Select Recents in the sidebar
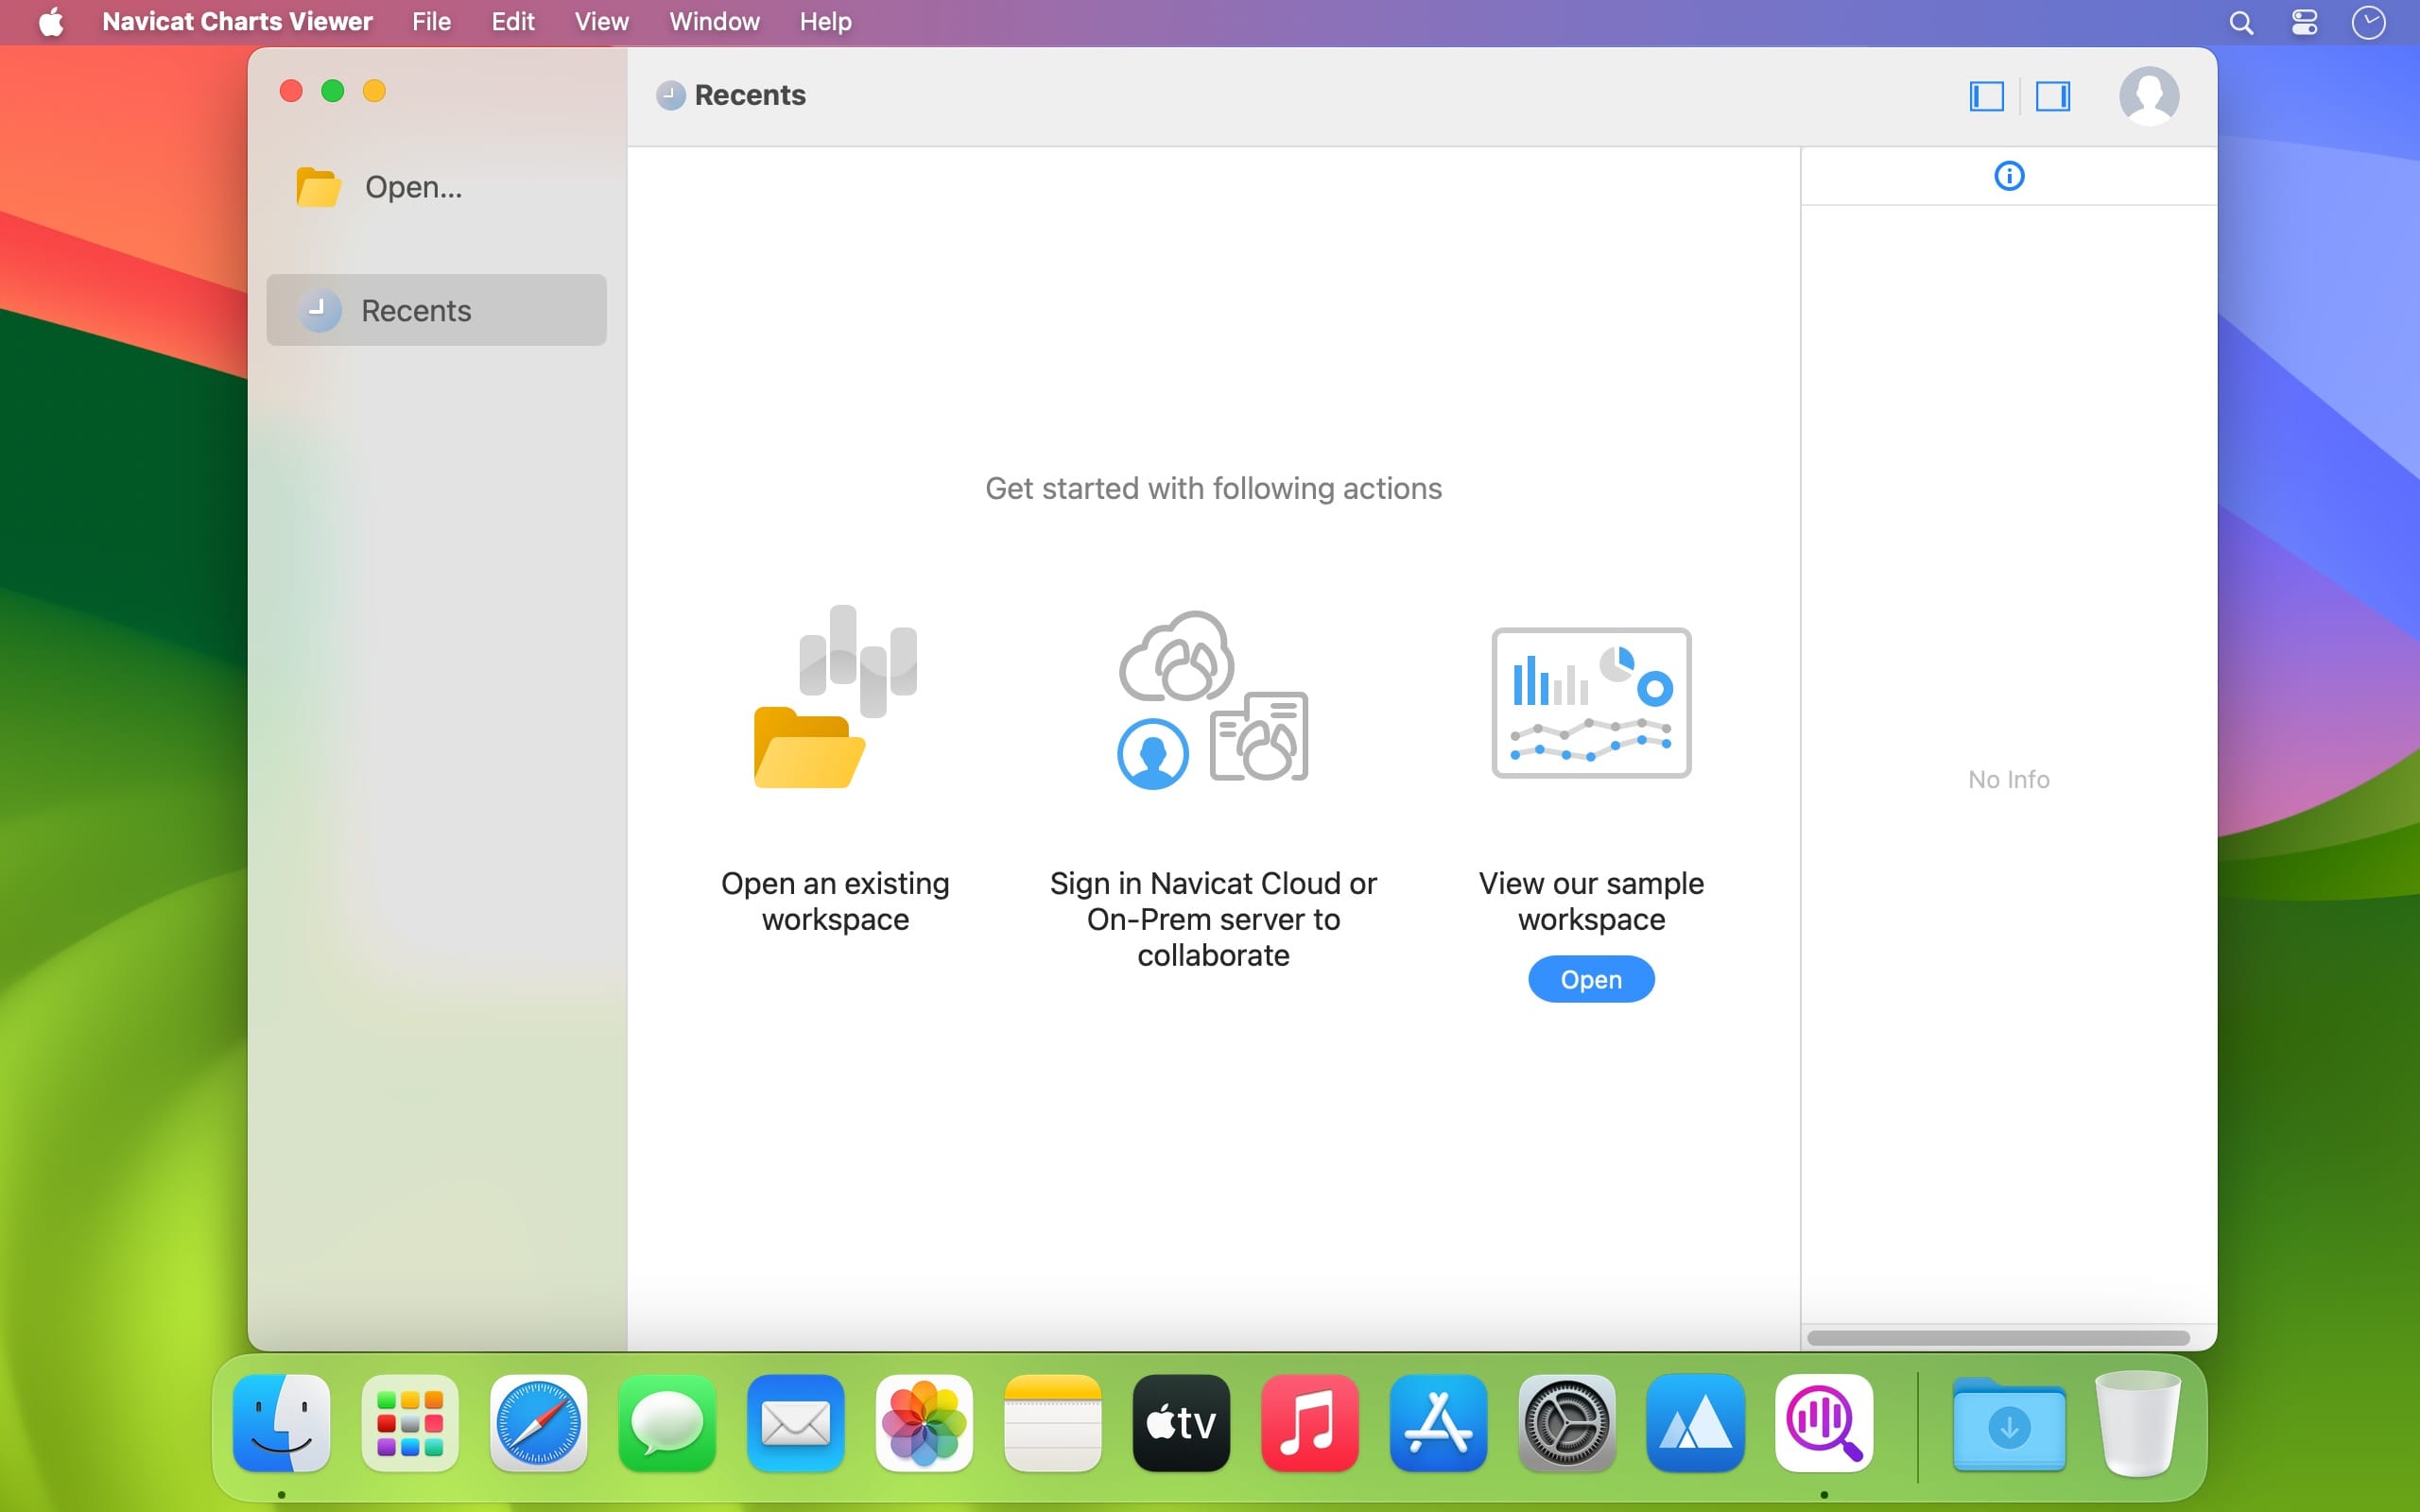The height and width of the screenshot is (1512, 2420). point(436,310)
